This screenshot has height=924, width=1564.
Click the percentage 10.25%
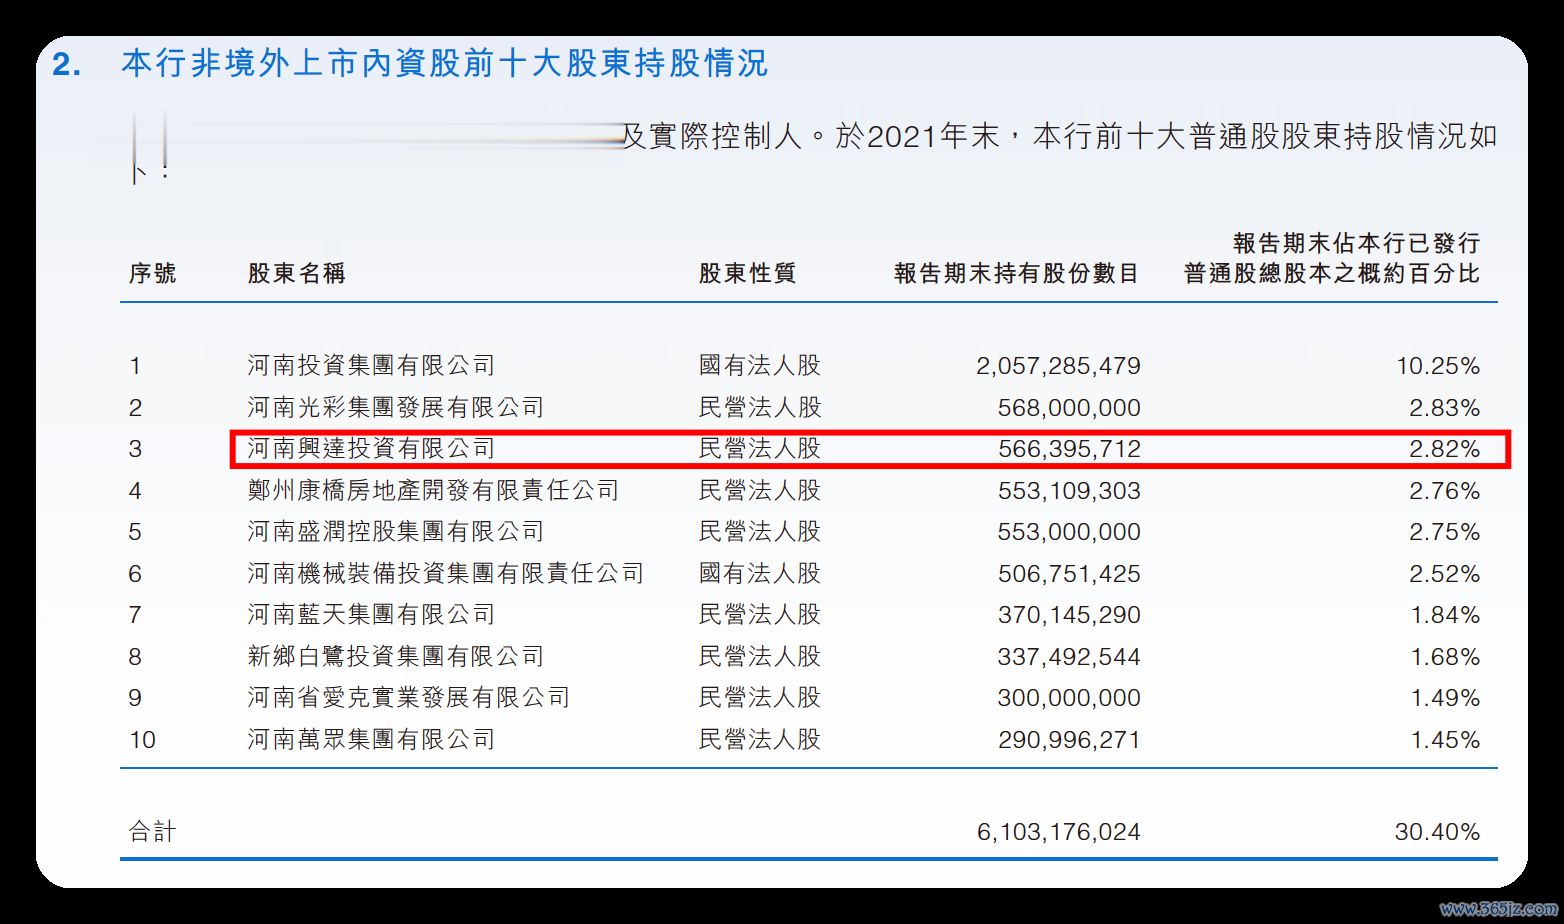point(1438,366)
